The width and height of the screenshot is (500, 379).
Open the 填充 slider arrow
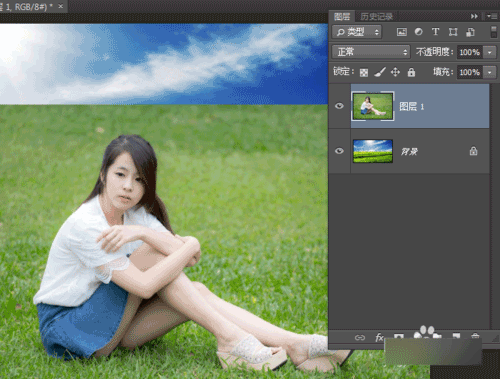coord(490,72)
